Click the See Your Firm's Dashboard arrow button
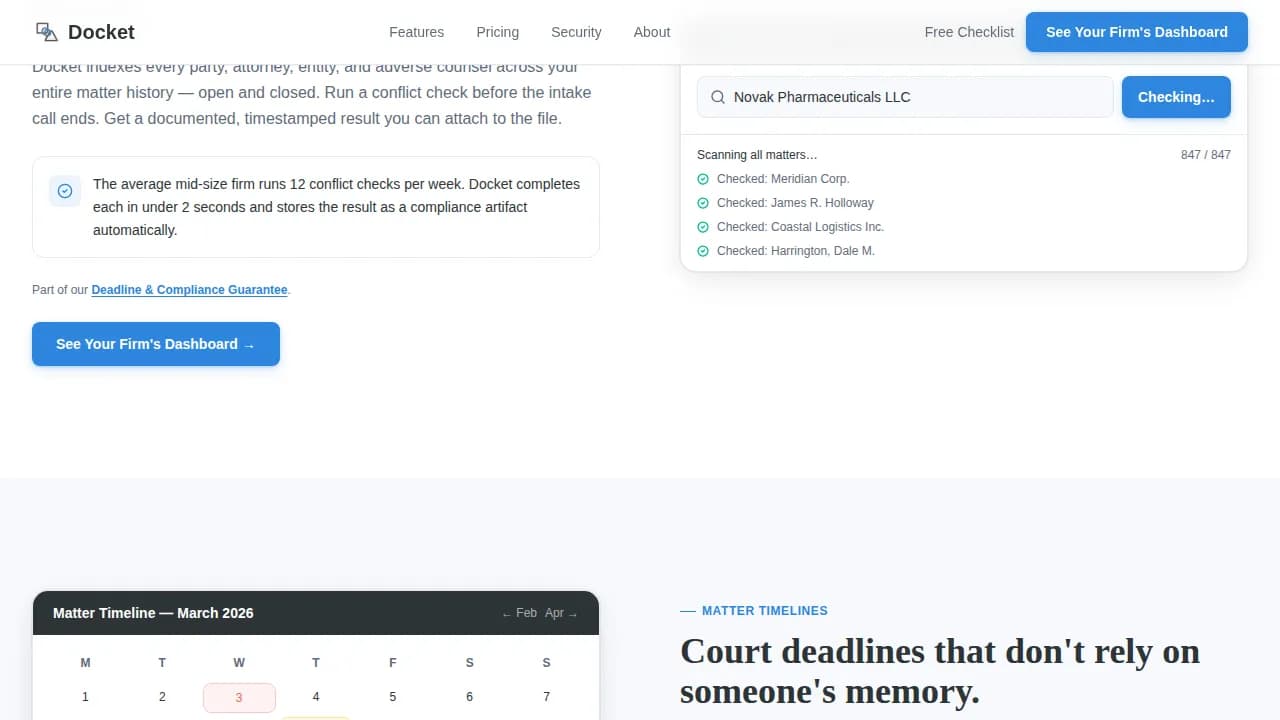1280x720 pixels. (x=155, y=344)
